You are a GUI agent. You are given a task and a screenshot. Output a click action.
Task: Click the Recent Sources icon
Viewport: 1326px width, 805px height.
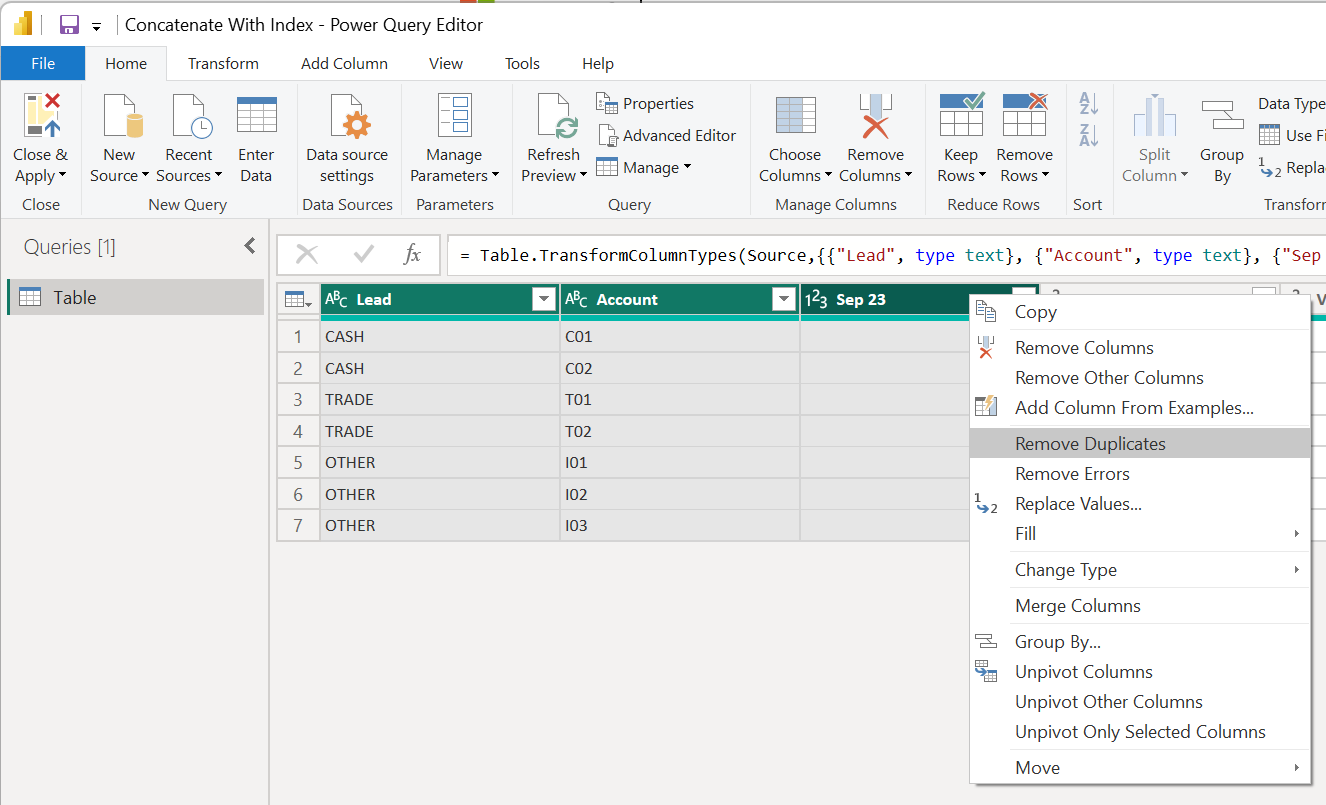tap(190, 115)
